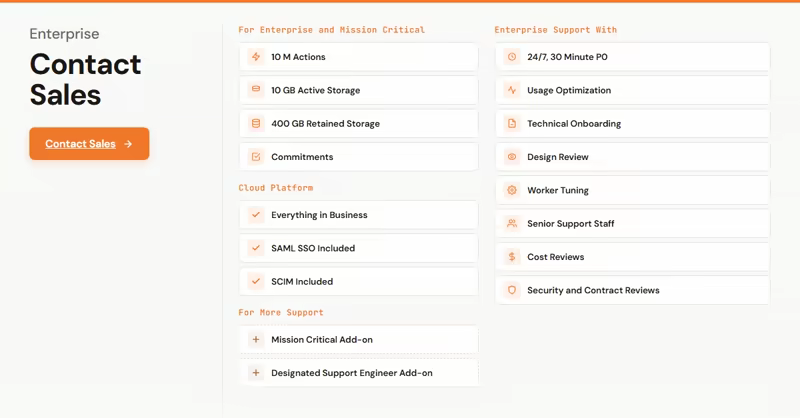Select the Worker Tuning text
800x418 pixels.
(558, 190)
